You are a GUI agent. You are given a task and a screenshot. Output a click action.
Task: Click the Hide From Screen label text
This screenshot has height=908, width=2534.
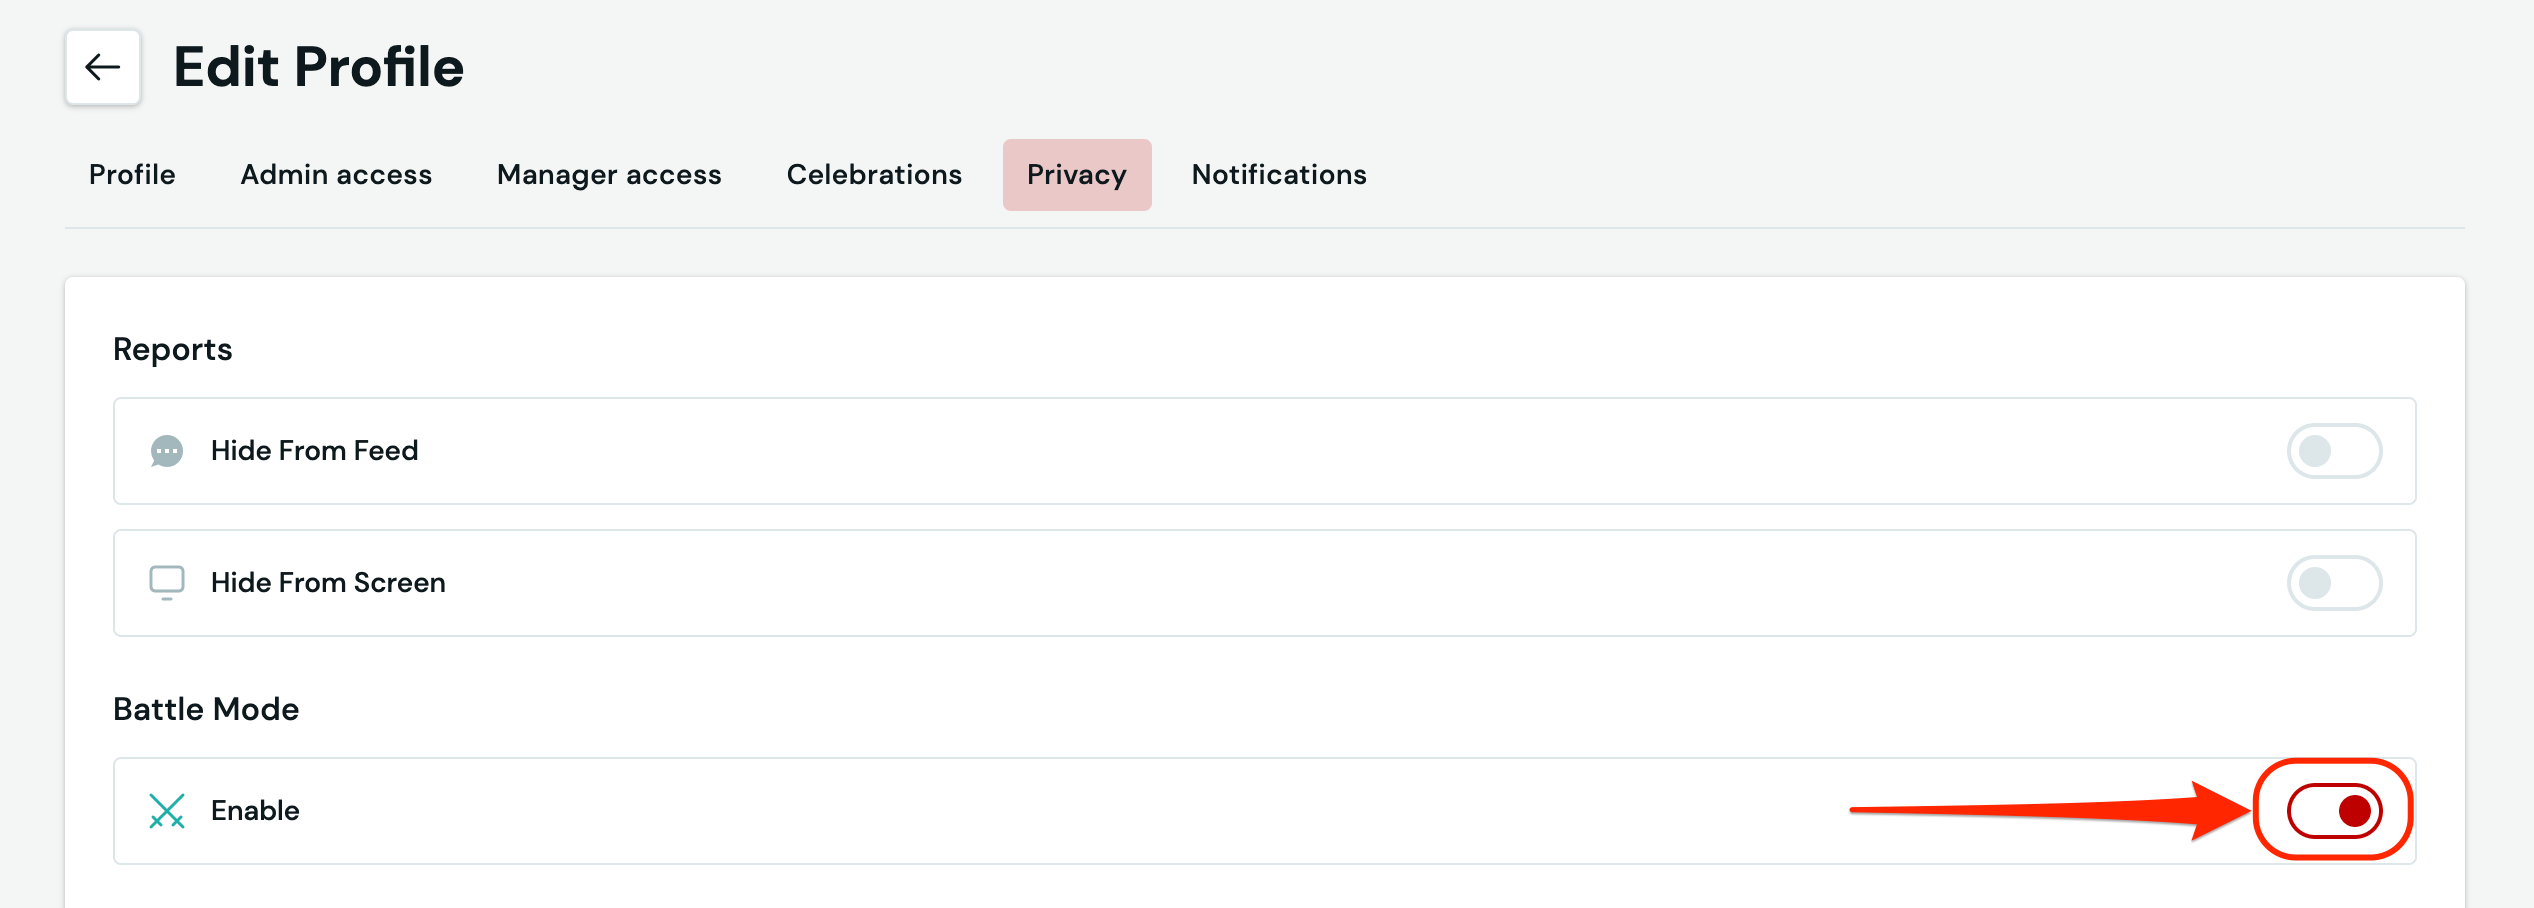pyautogui.click(x=328, y=583)
